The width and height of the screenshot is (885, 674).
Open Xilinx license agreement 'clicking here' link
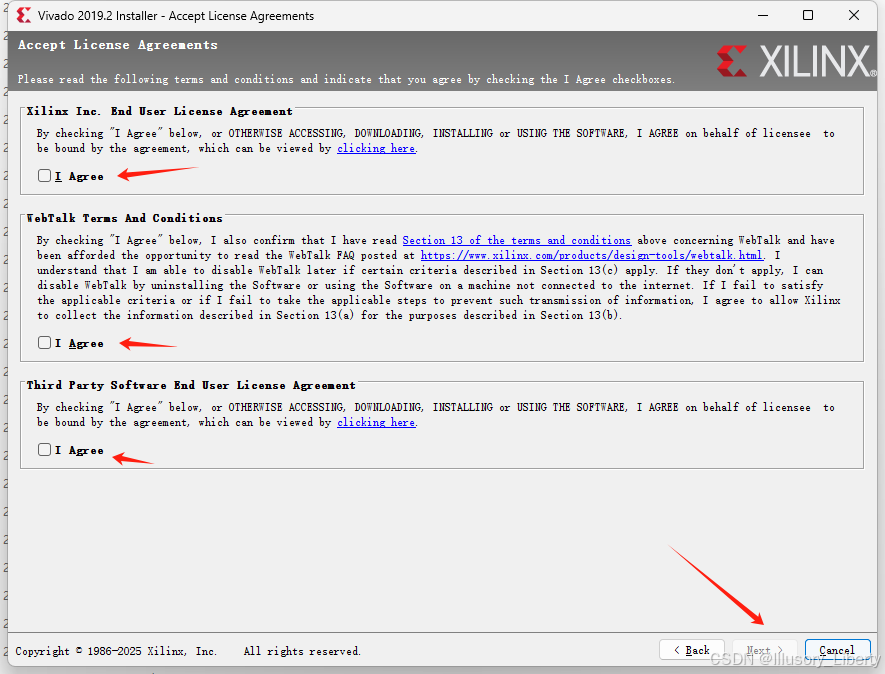376,148
